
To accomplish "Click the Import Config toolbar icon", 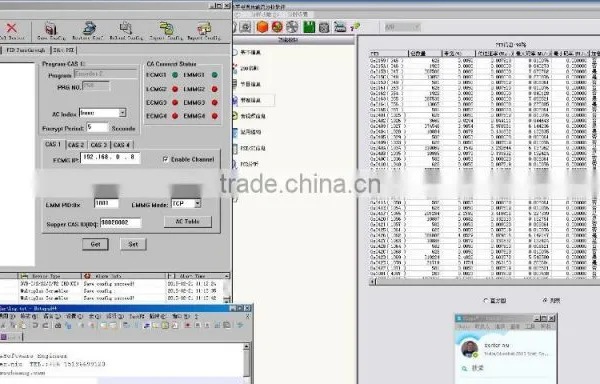I will [166, 28].
